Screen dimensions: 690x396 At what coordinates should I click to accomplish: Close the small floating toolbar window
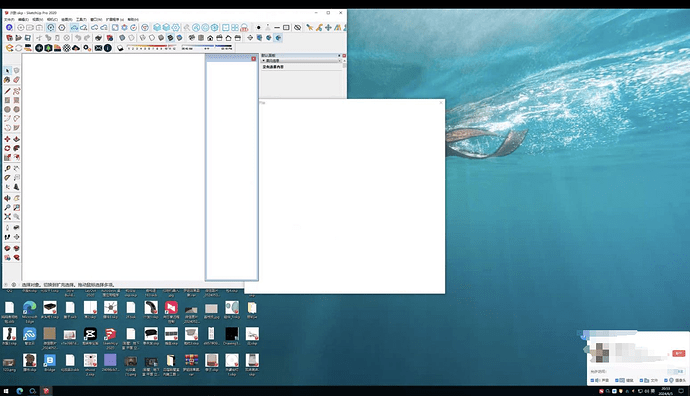point(253,59)
